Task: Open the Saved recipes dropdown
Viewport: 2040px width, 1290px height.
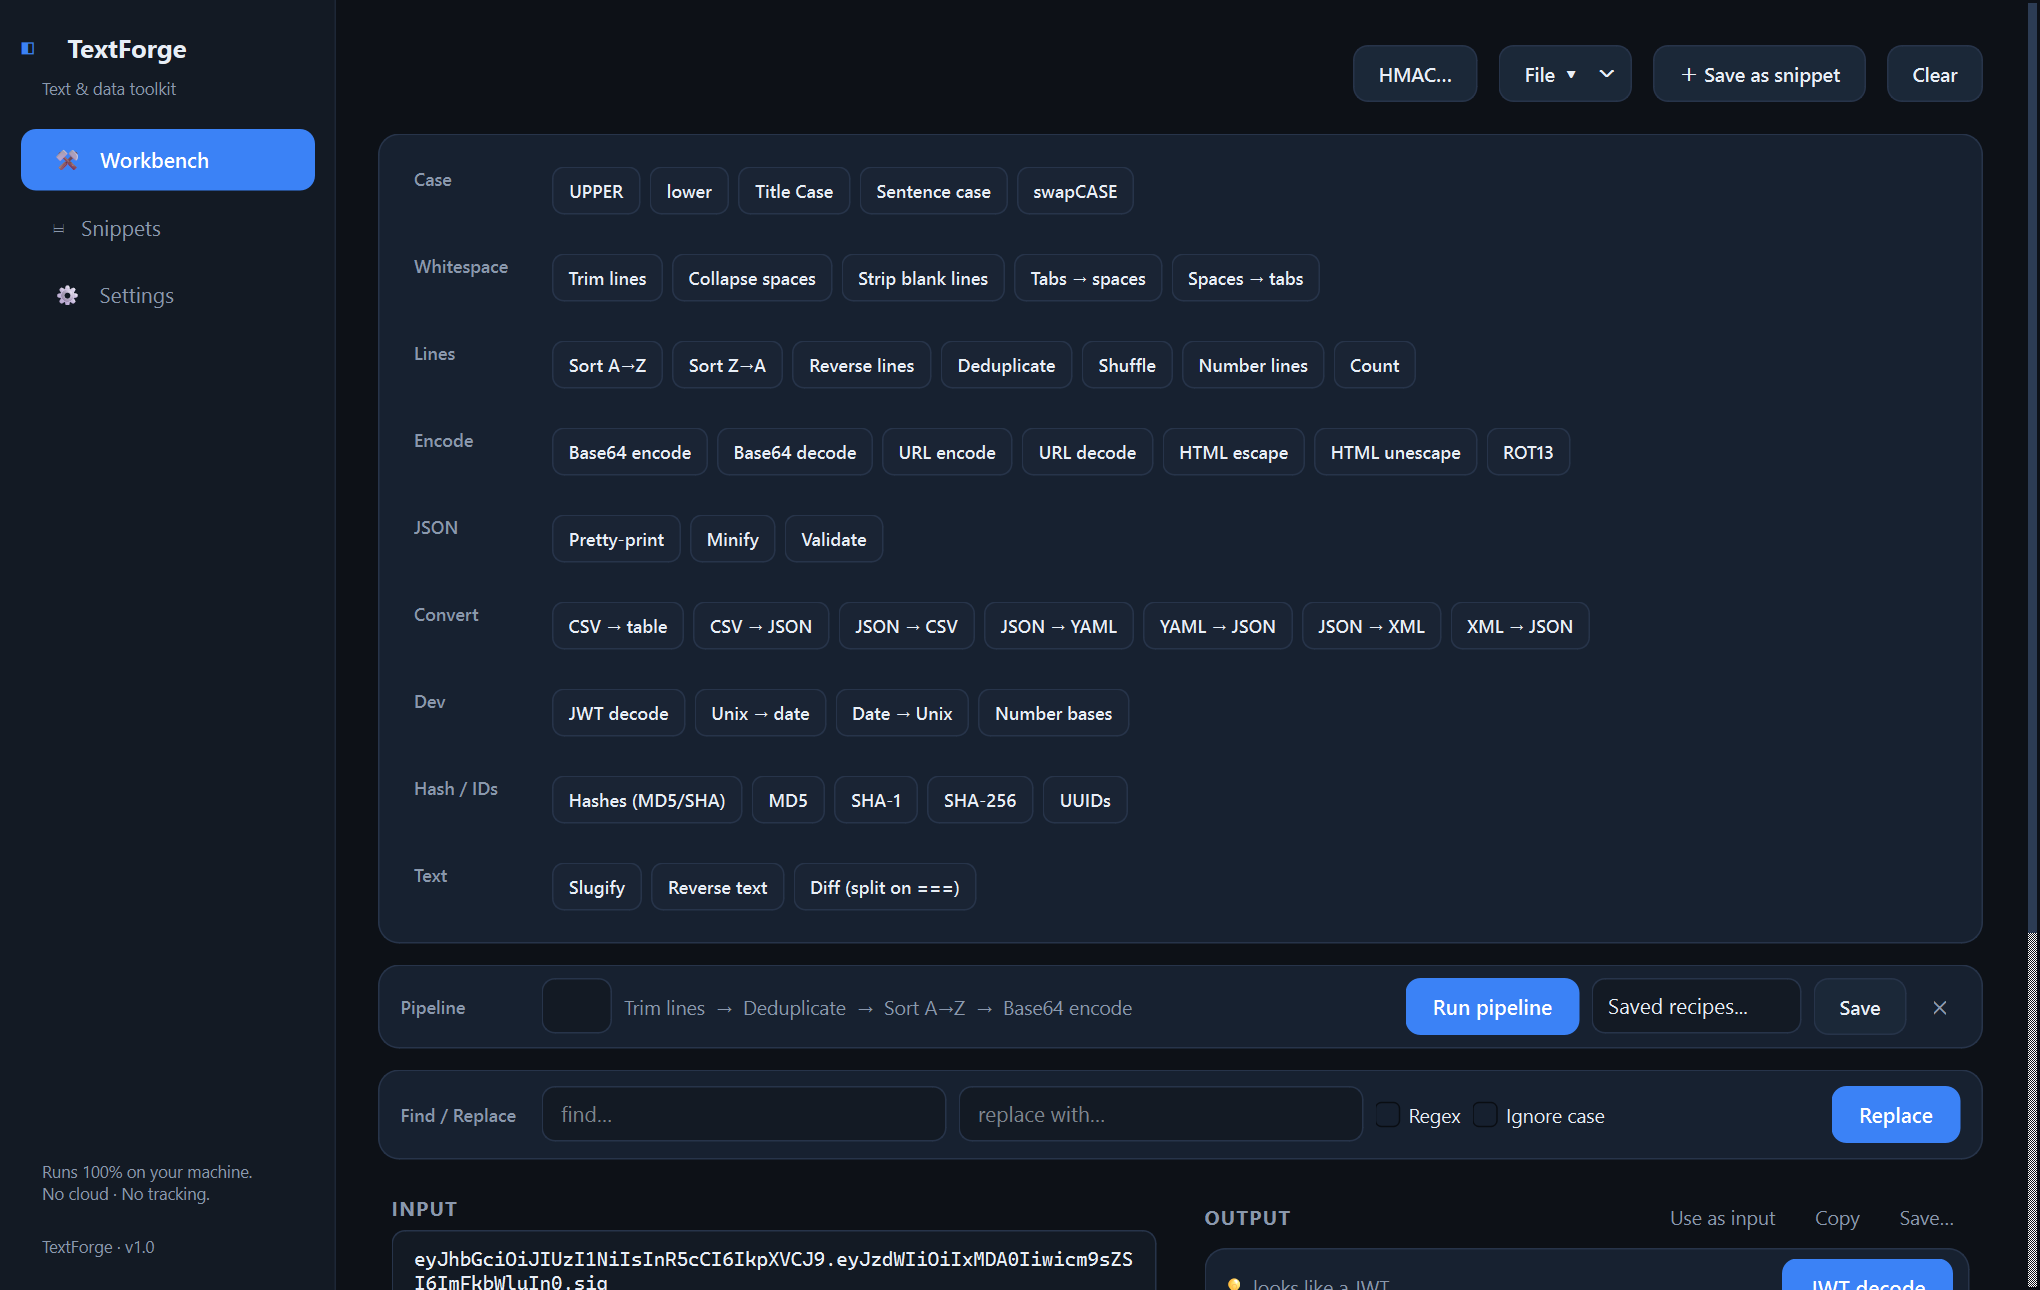Action: pos(1696,1007)
